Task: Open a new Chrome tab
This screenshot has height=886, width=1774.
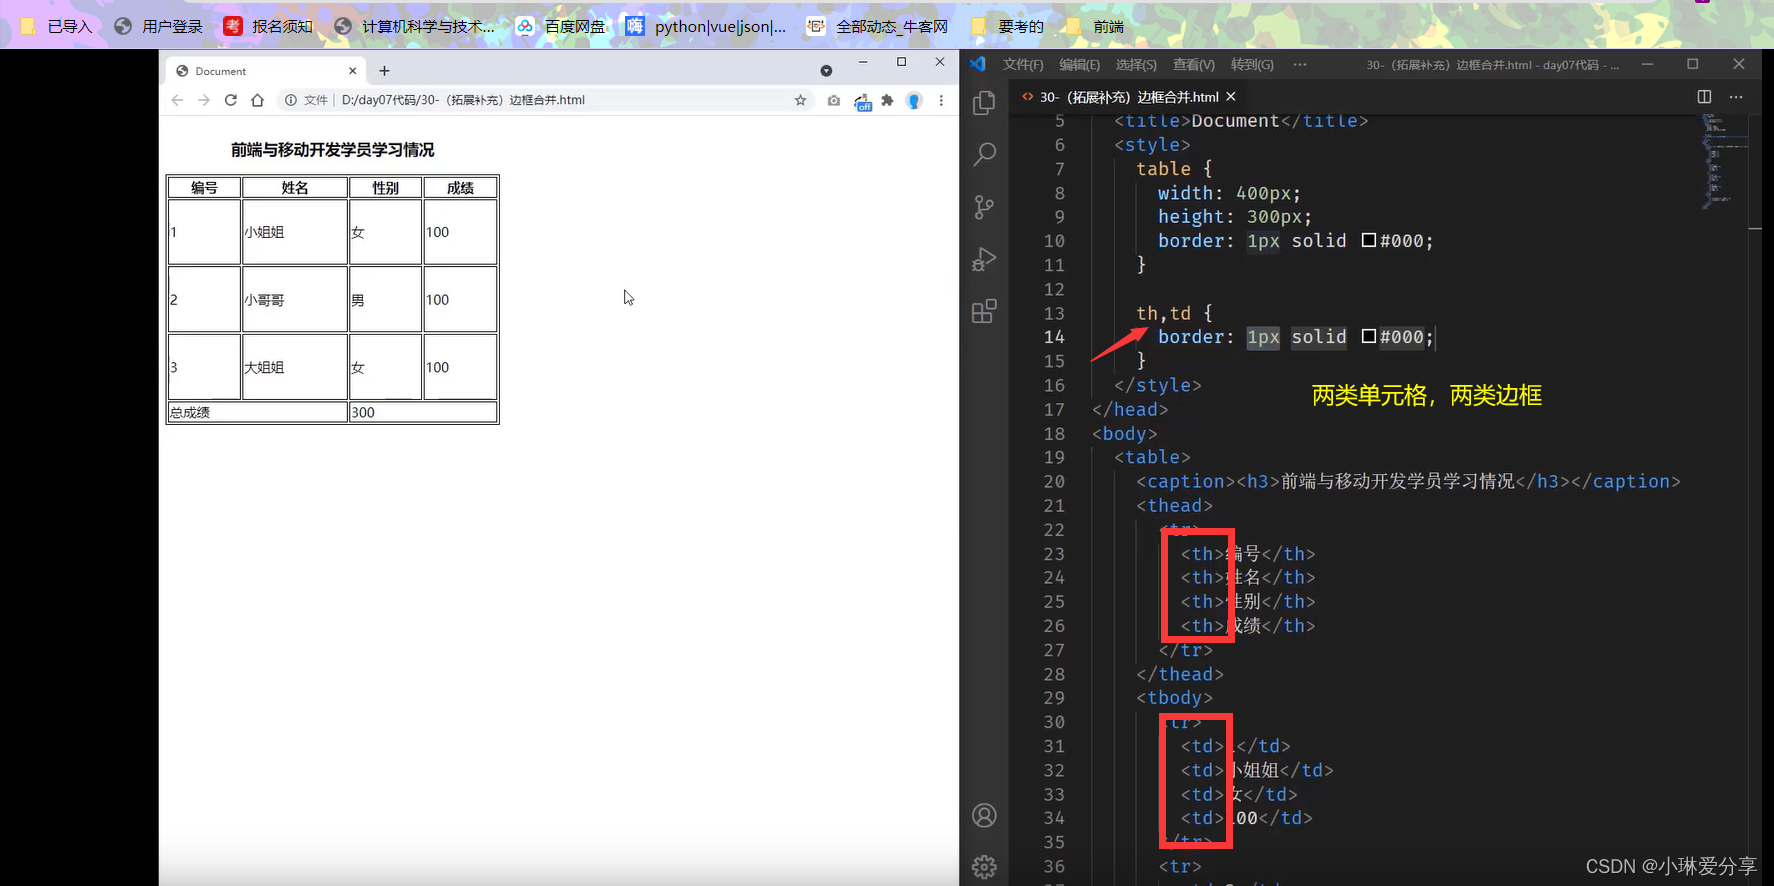Action: (384, 71)
